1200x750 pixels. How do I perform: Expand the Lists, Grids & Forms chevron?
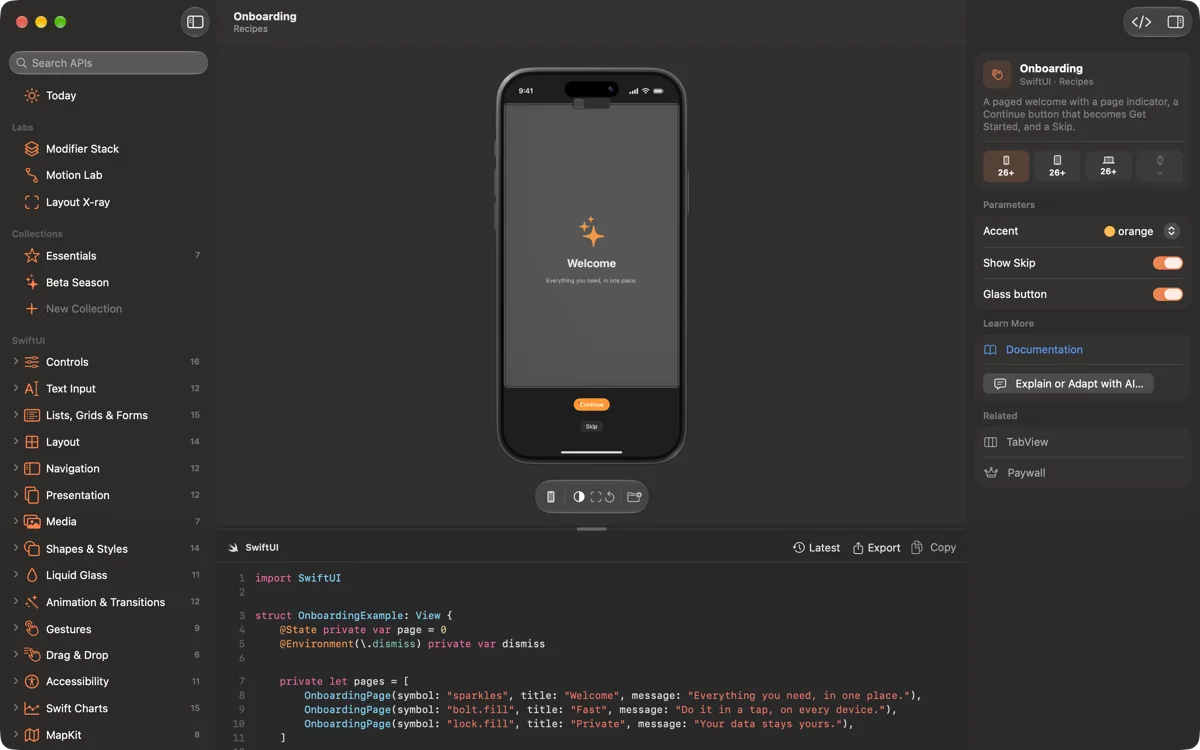click(x=15, y=415)
